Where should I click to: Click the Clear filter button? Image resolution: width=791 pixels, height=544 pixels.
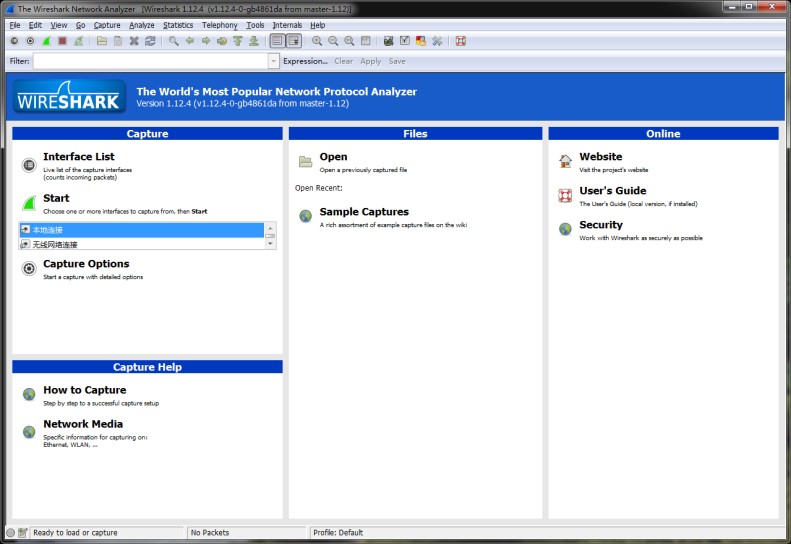point(344,61)
